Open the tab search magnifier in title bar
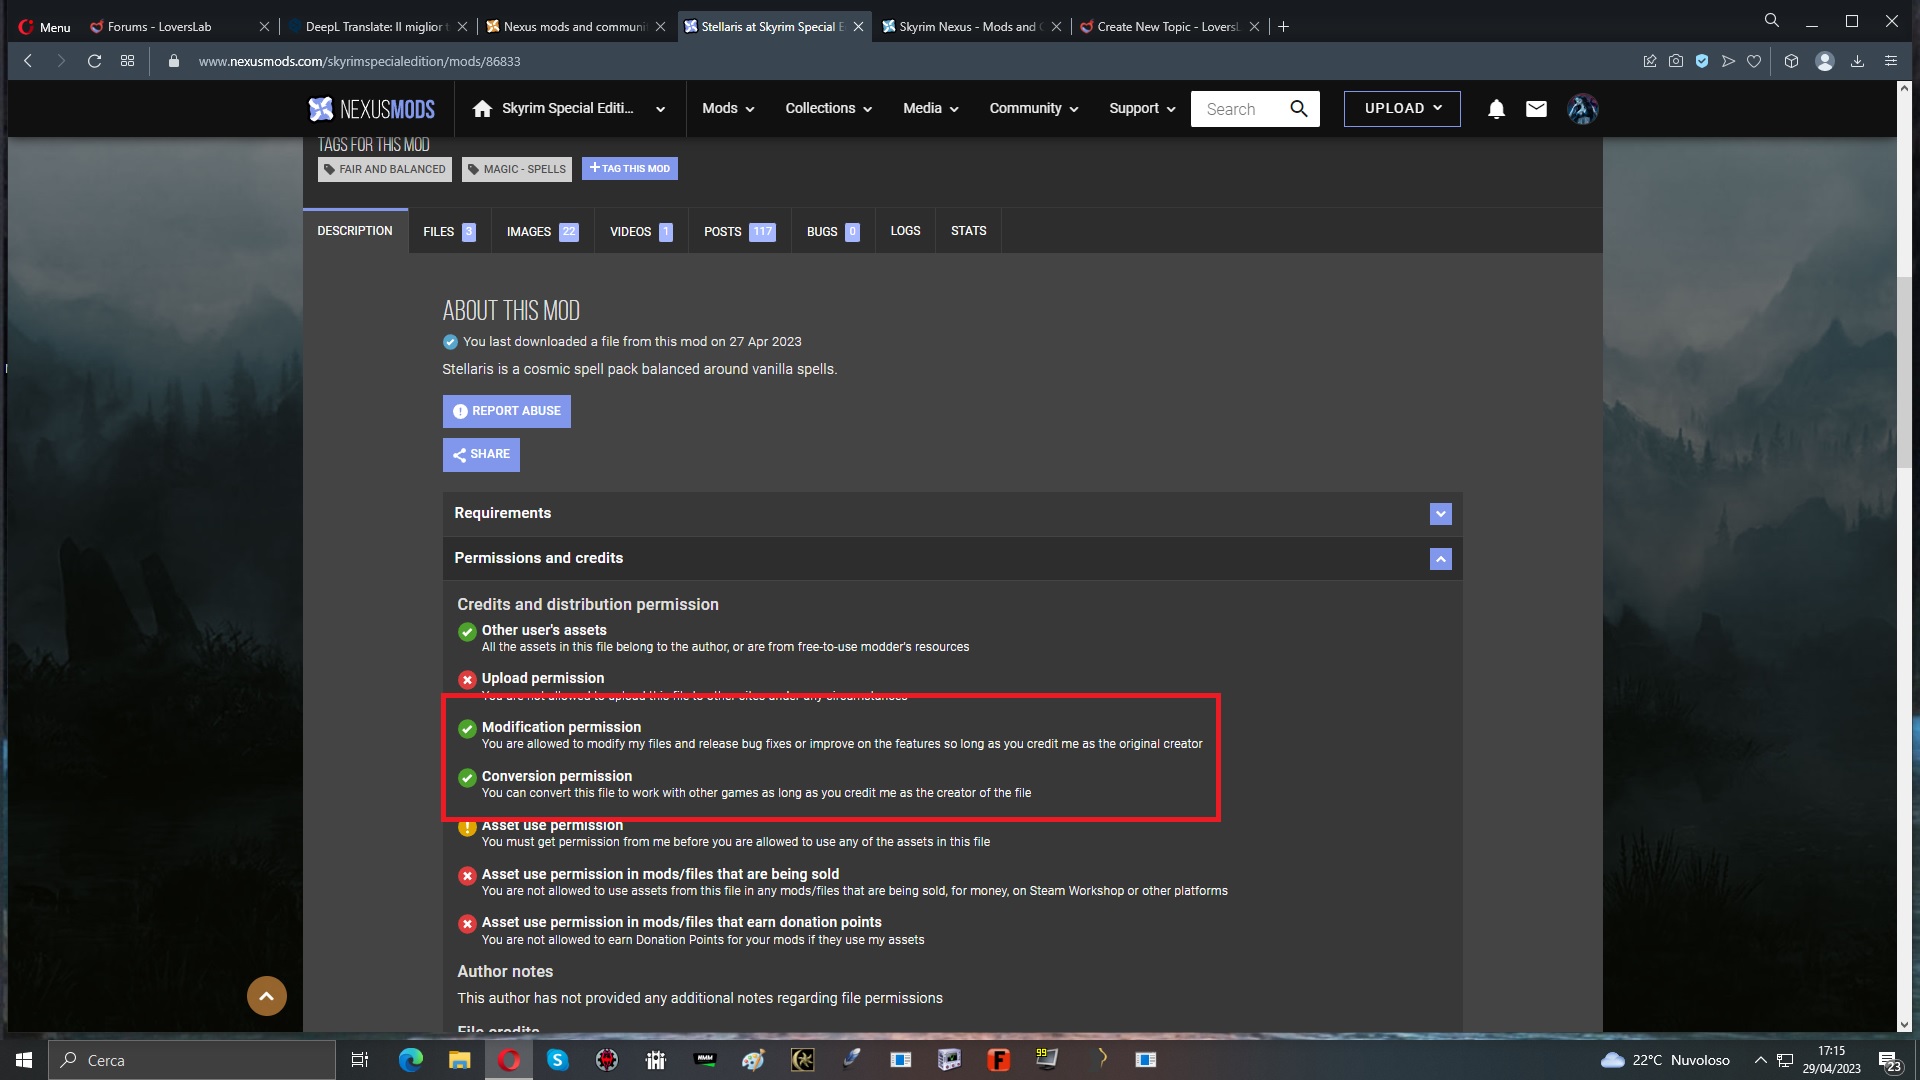1920x1080 pixels. [x=1772, y=20]
